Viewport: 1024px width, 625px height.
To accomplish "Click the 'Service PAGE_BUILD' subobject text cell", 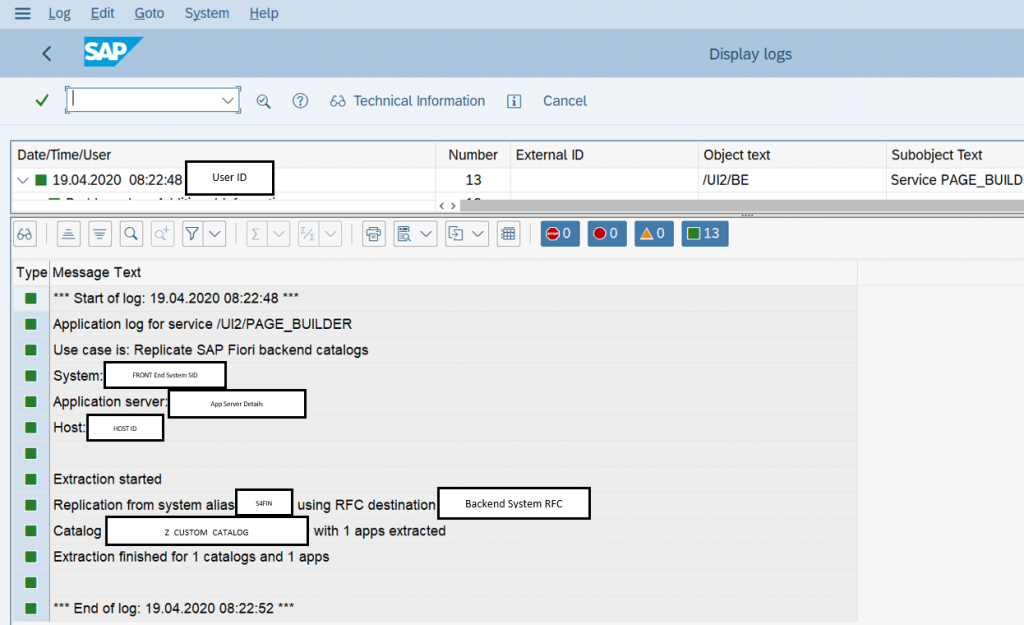I will pos(957,180).
